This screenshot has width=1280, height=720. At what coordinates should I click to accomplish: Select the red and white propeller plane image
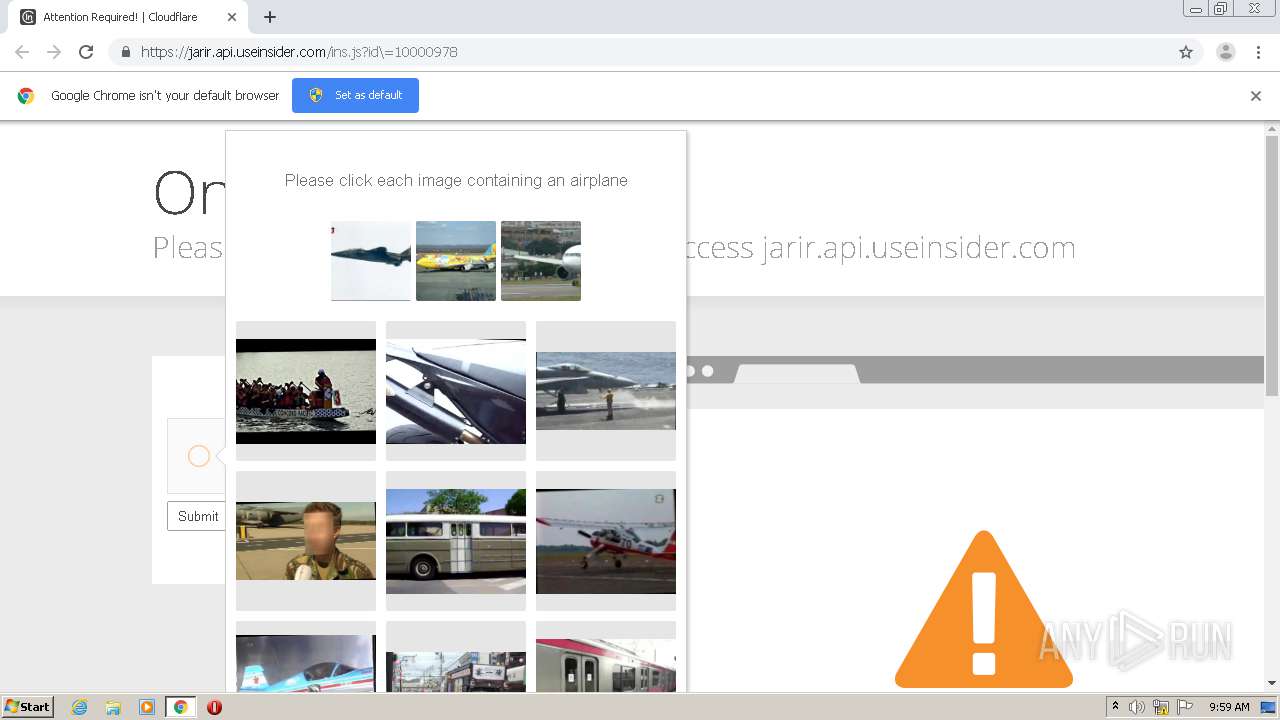coord(606,541)
